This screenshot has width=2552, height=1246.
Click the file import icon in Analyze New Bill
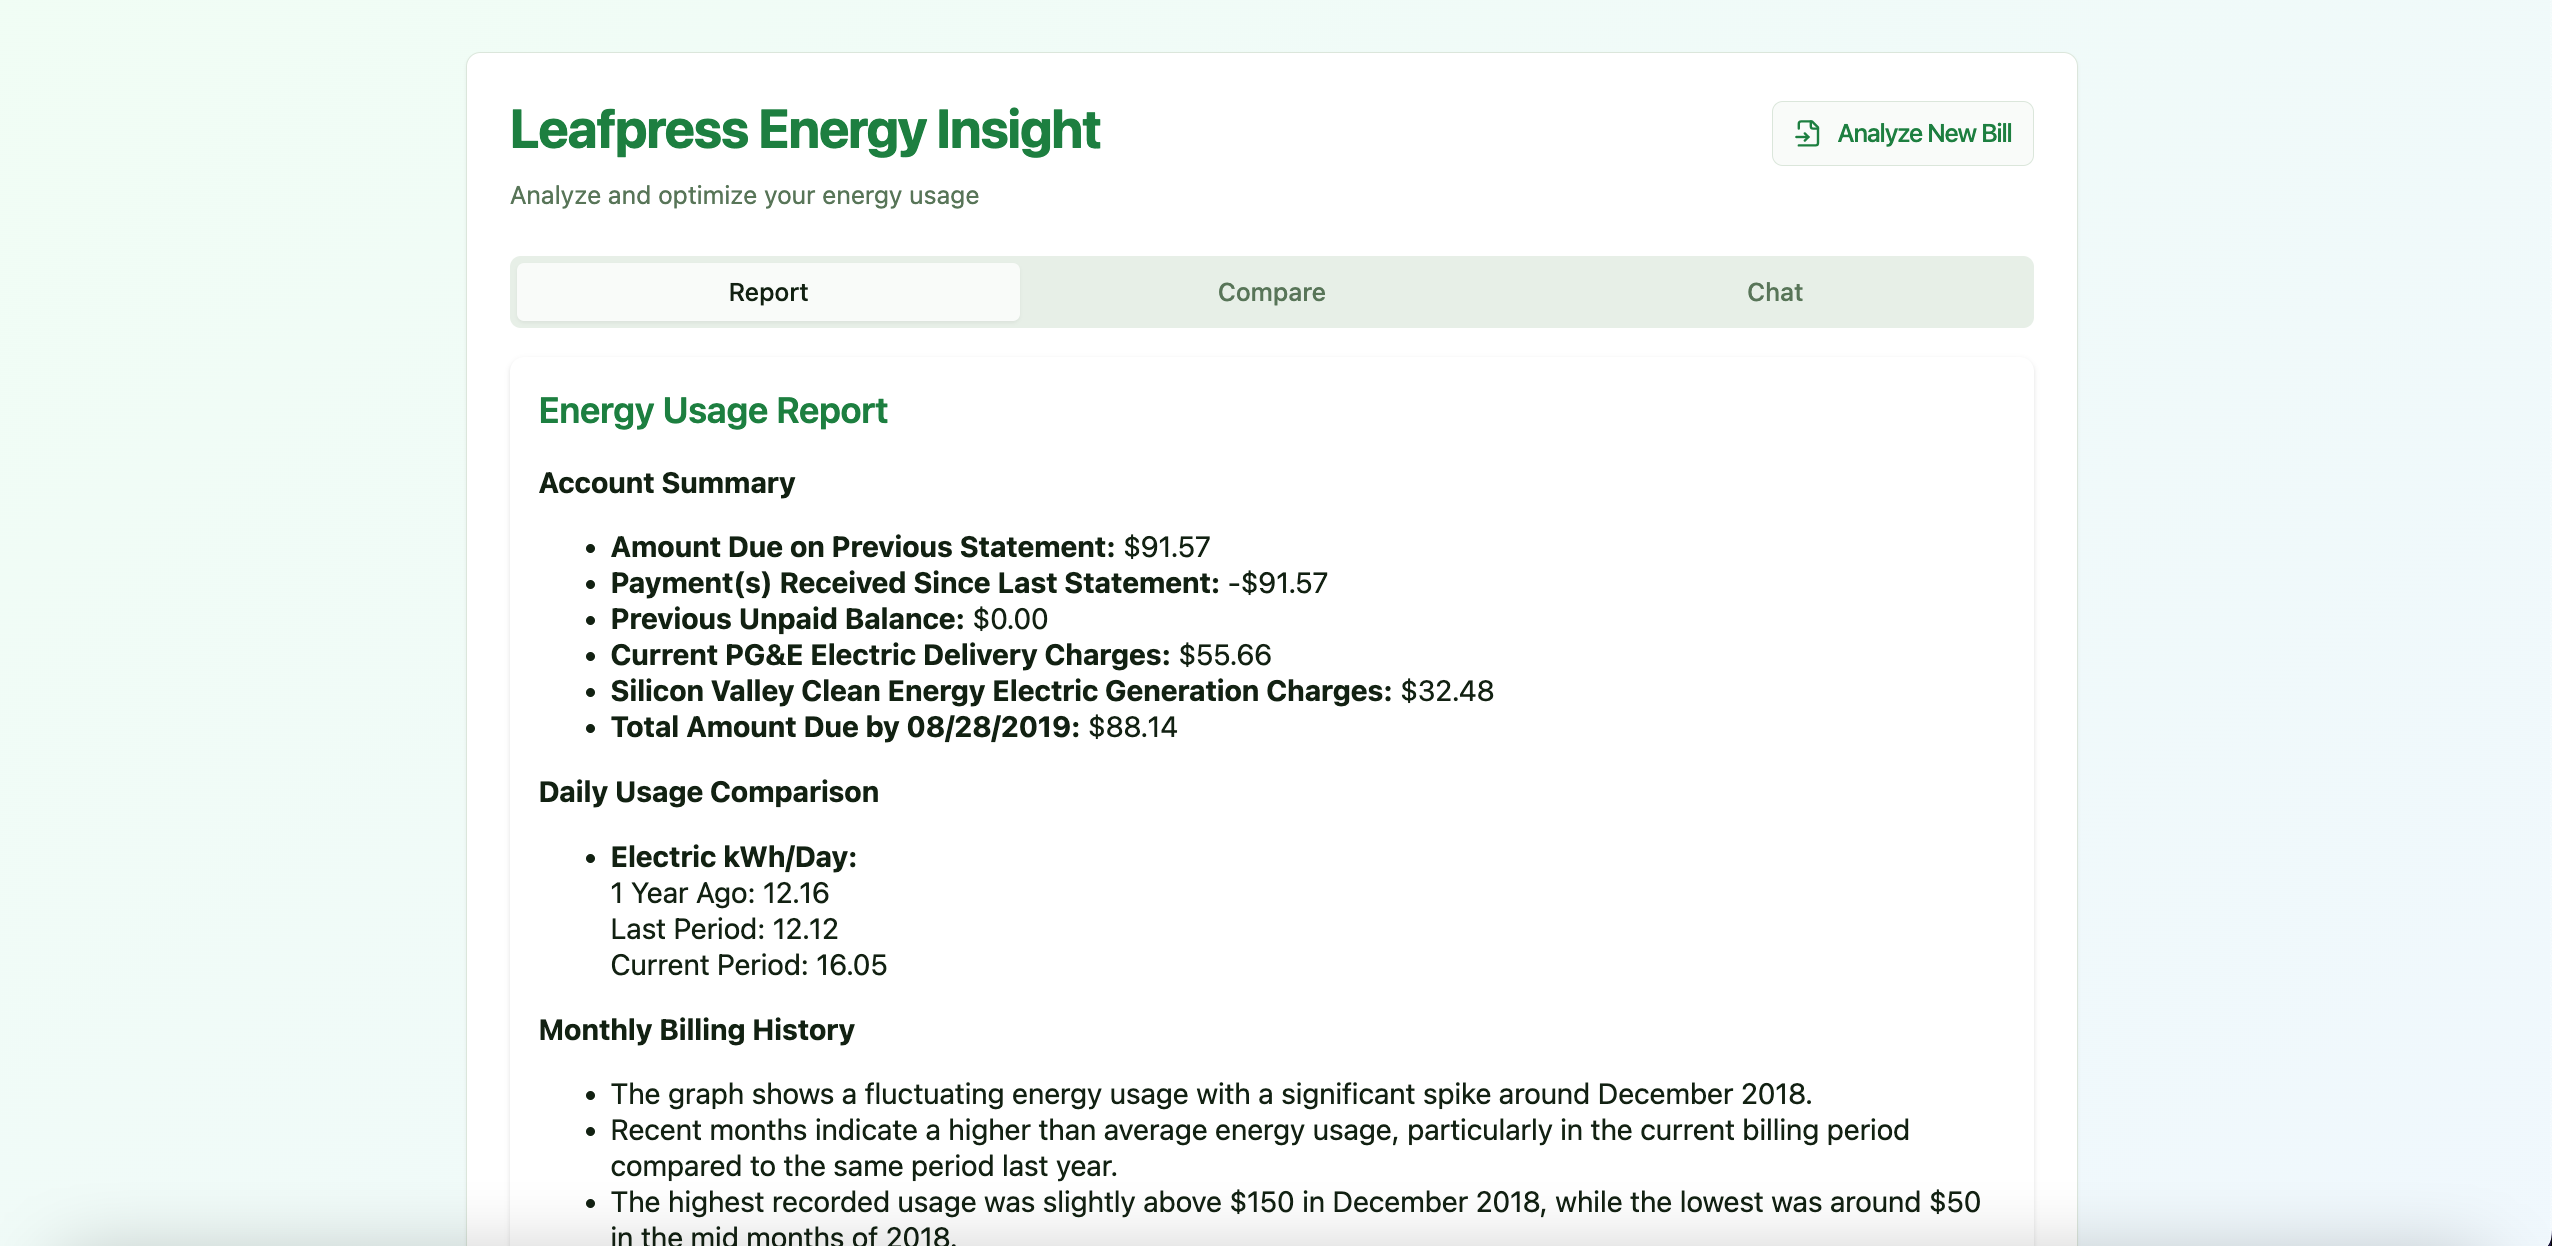click(1807, 133)
